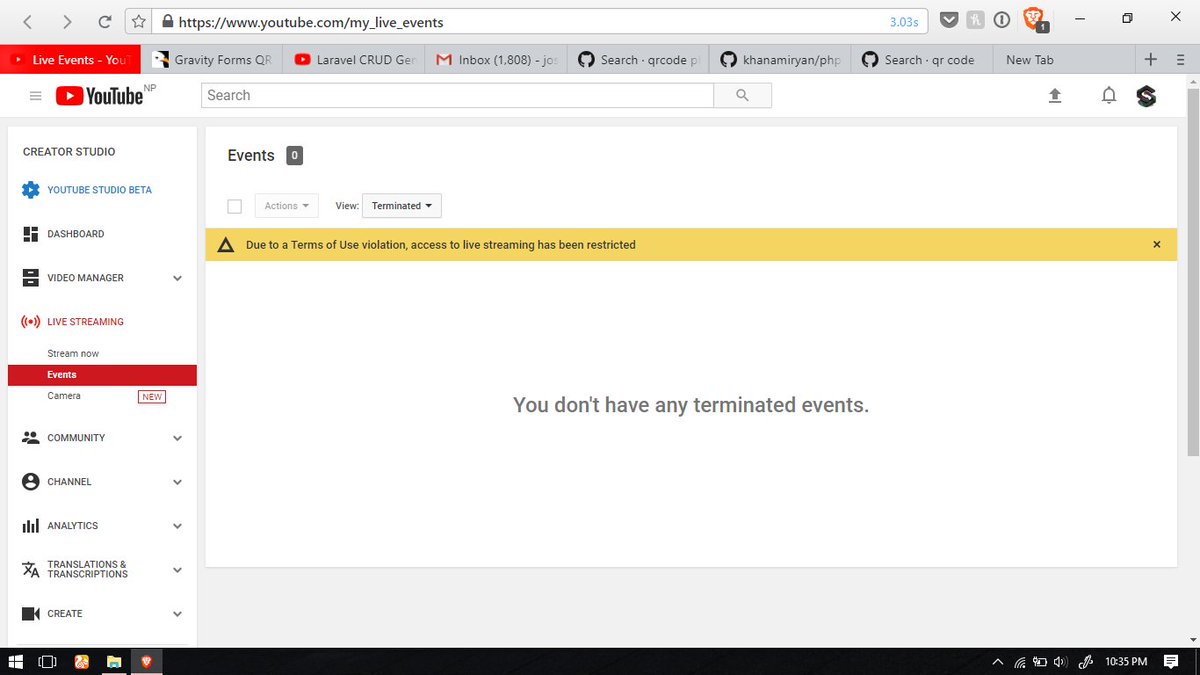Go back with the browser back arrow
Viewport: 1200px width, 675px height.
coord(28,21)
